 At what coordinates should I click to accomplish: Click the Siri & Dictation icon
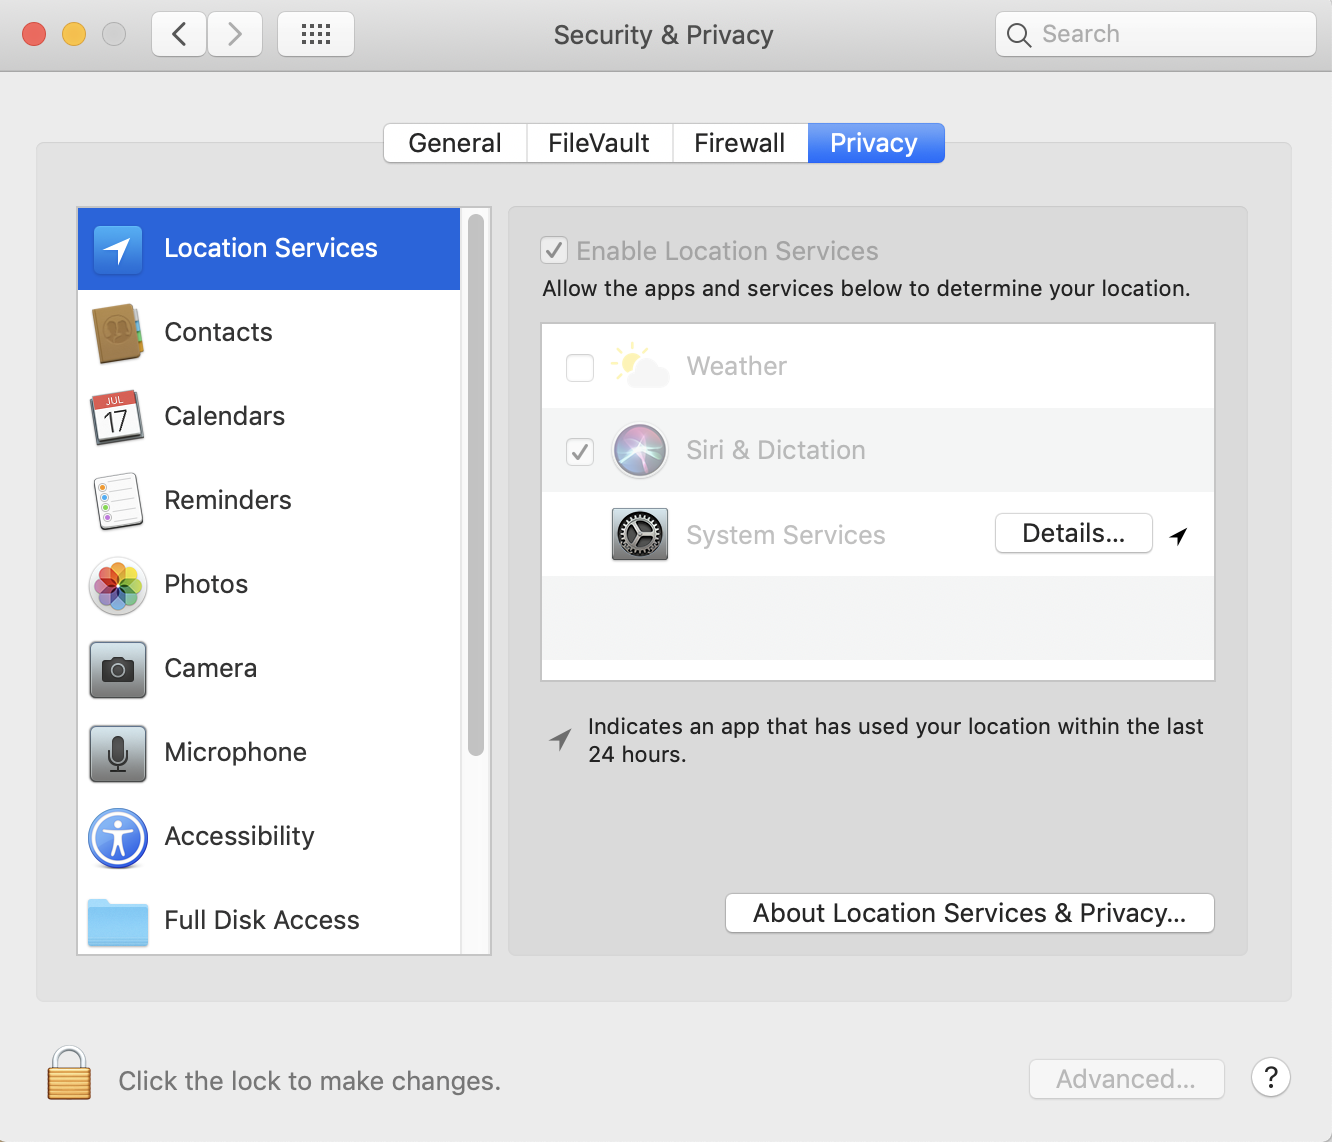coord(640,450)
